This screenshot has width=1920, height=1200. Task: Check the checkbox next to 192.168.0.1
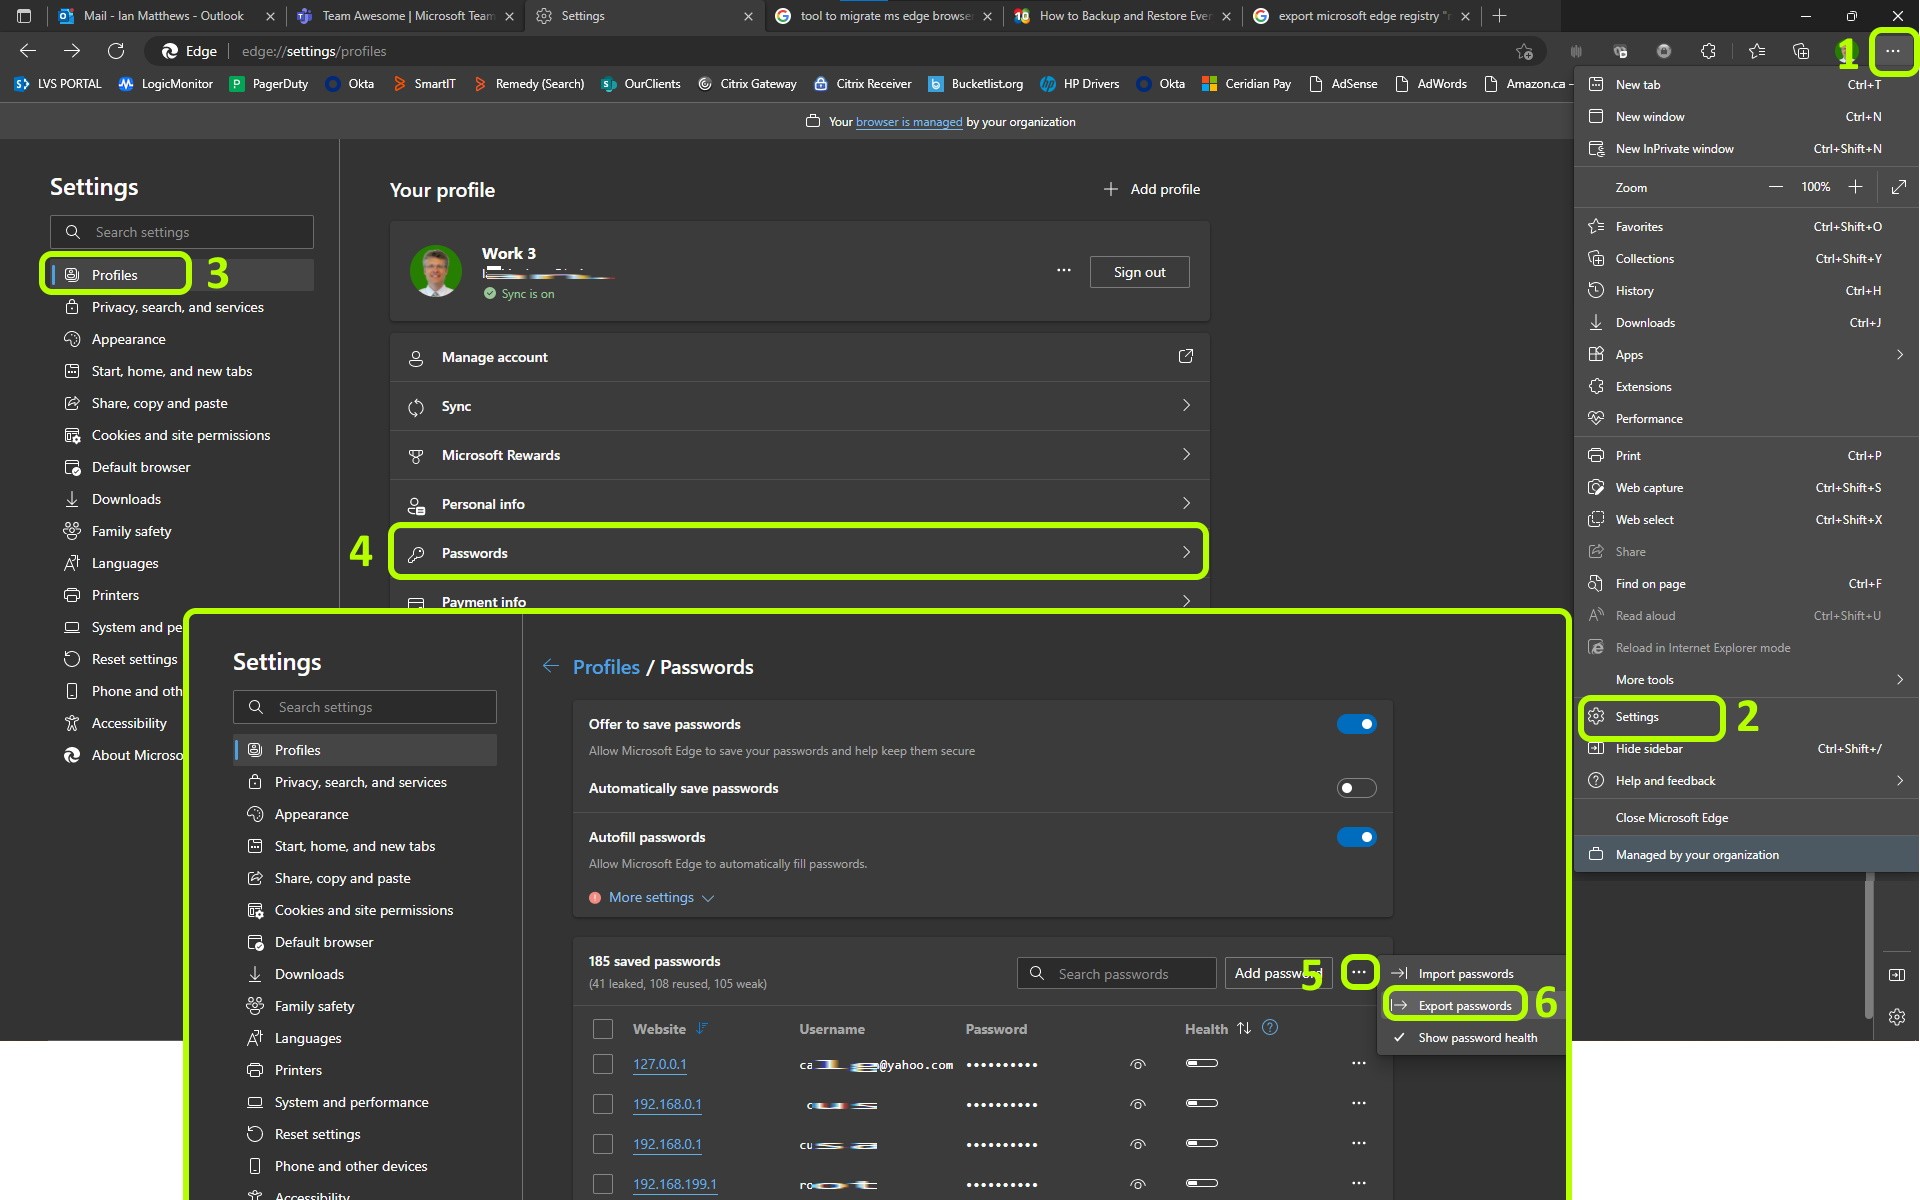pyautogui.click(x=603, y=1104)
